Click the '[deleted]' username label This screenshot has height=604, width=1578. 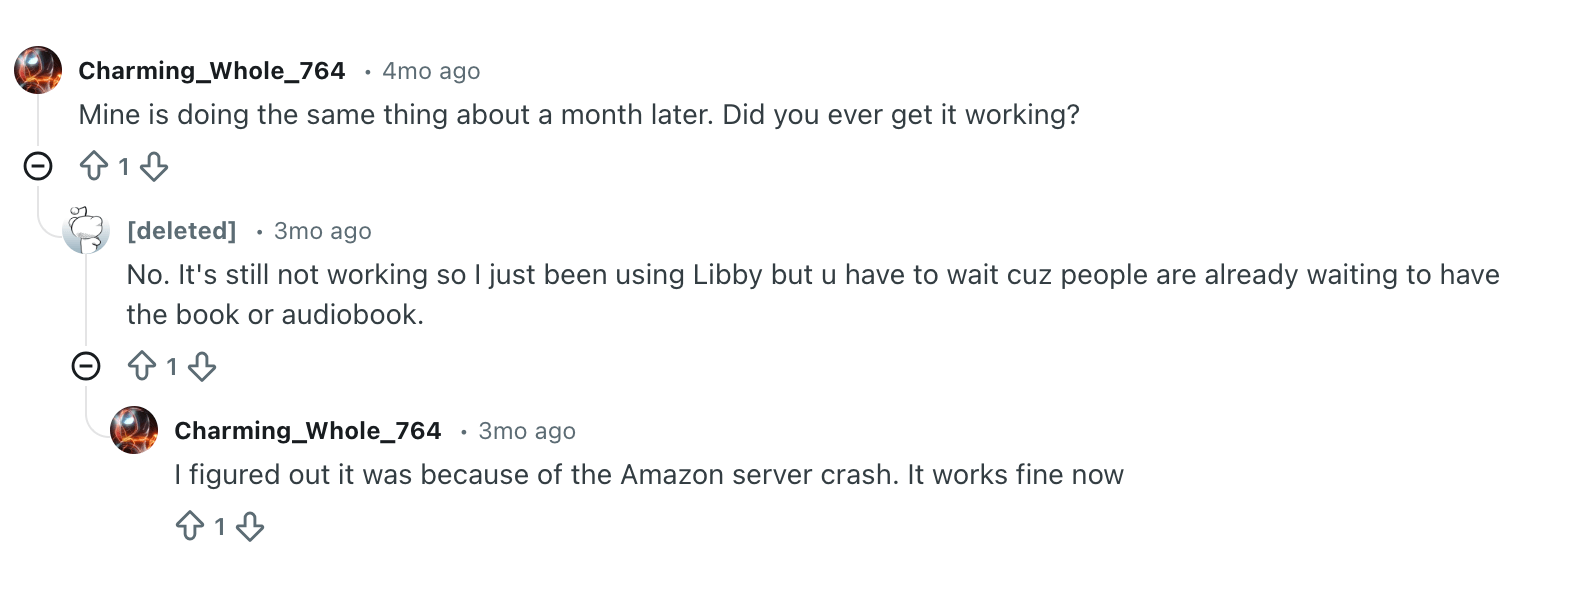click(x=182, y=231)
